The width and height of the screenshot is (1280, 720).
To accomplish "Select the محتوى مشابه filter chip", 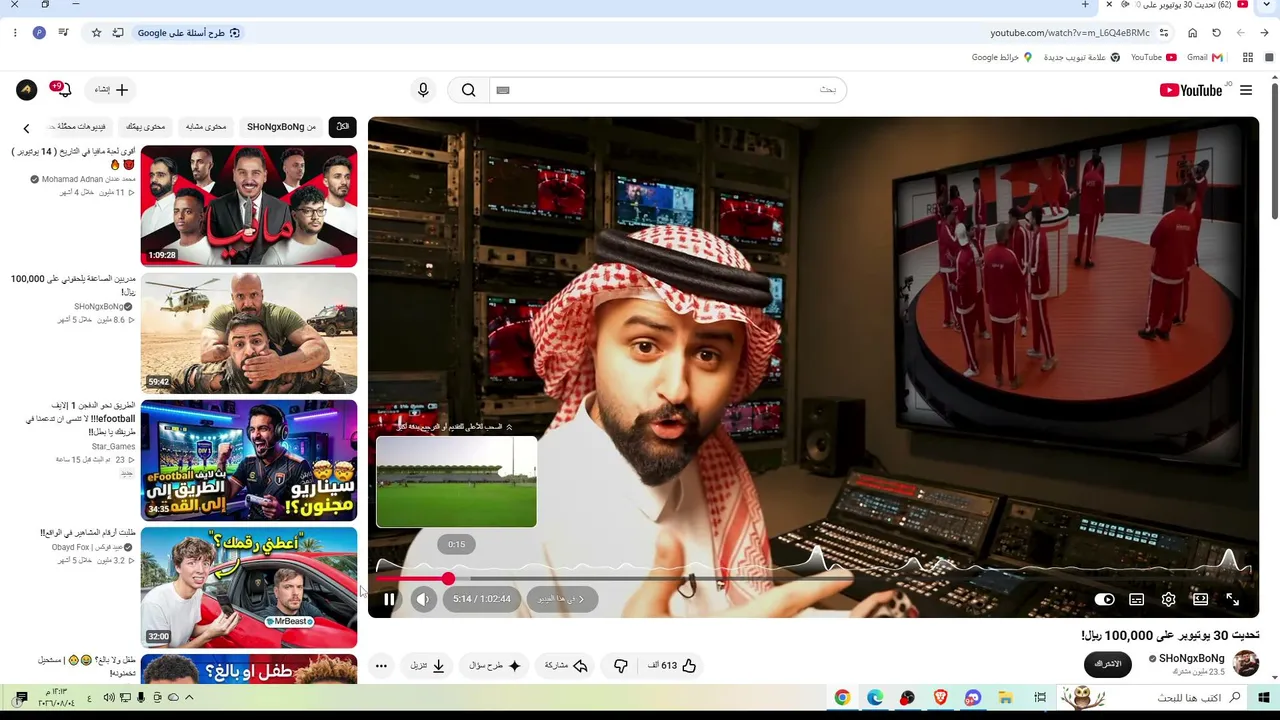I will 206,127.
